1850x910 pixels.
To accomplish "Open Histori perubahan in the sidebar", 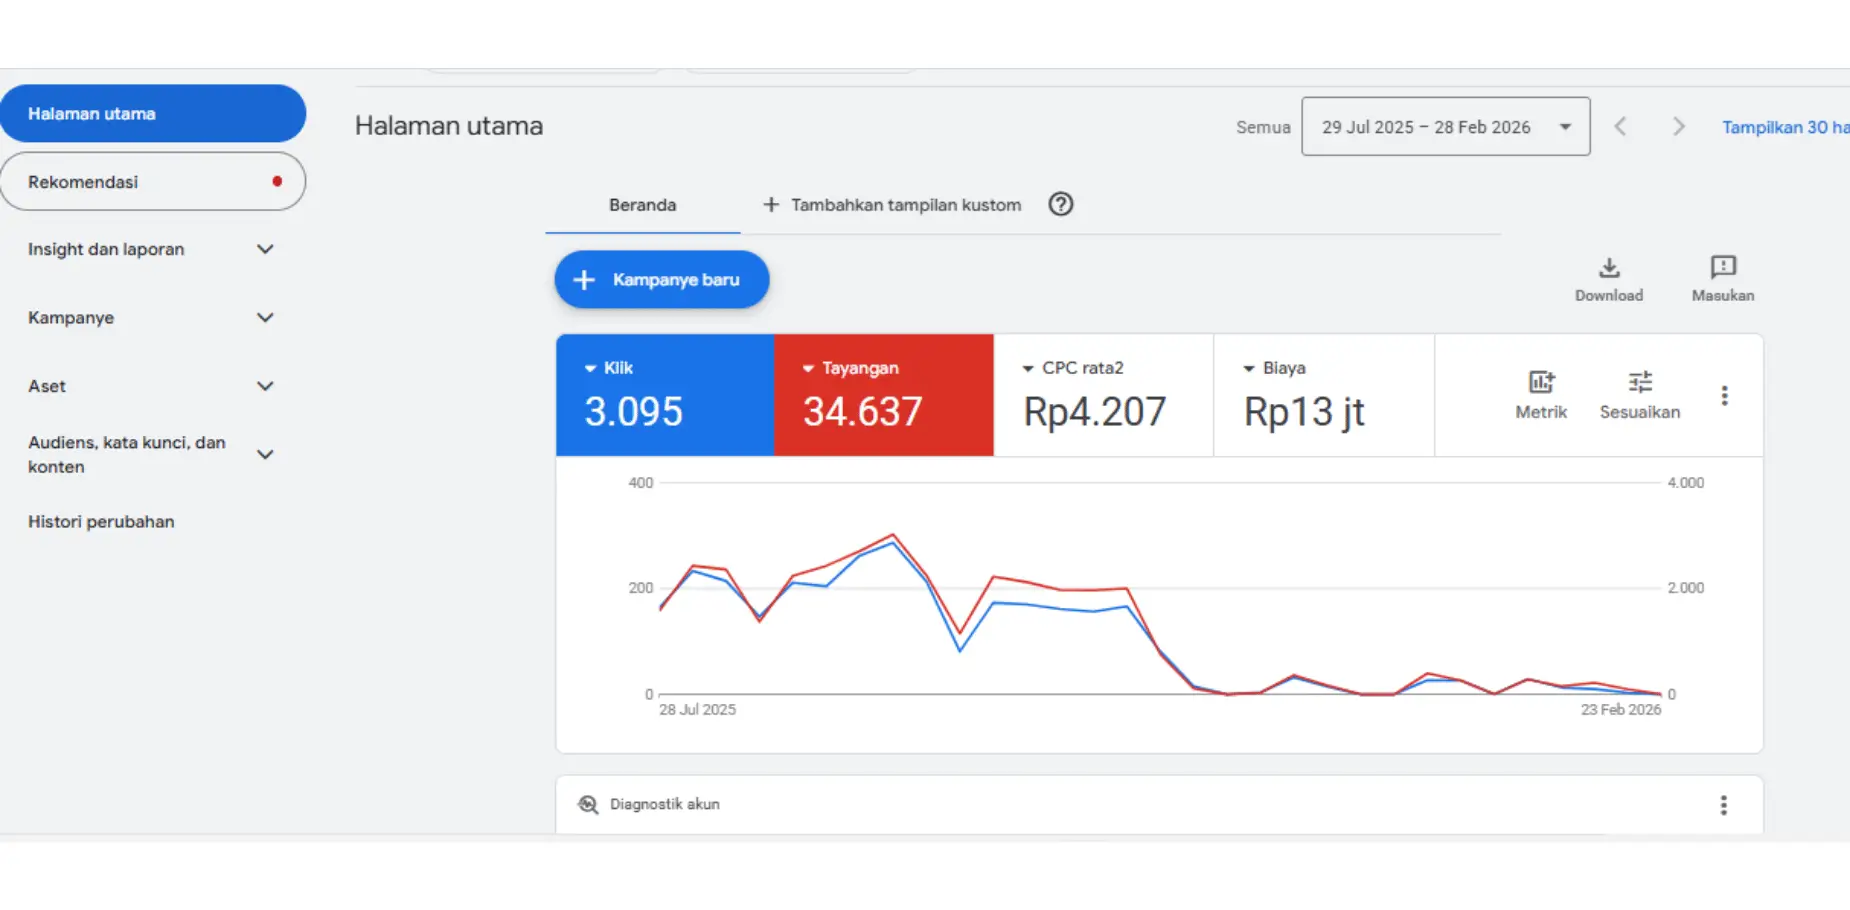I will [101, 522].
